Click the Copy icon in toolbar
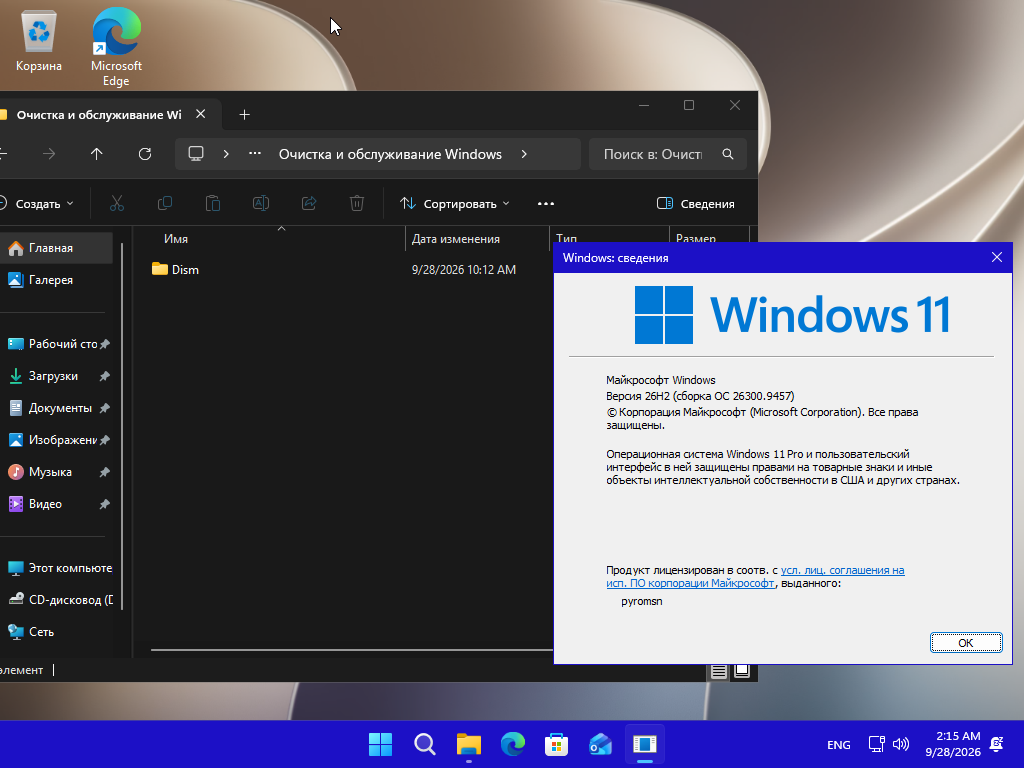 point(165,204)
